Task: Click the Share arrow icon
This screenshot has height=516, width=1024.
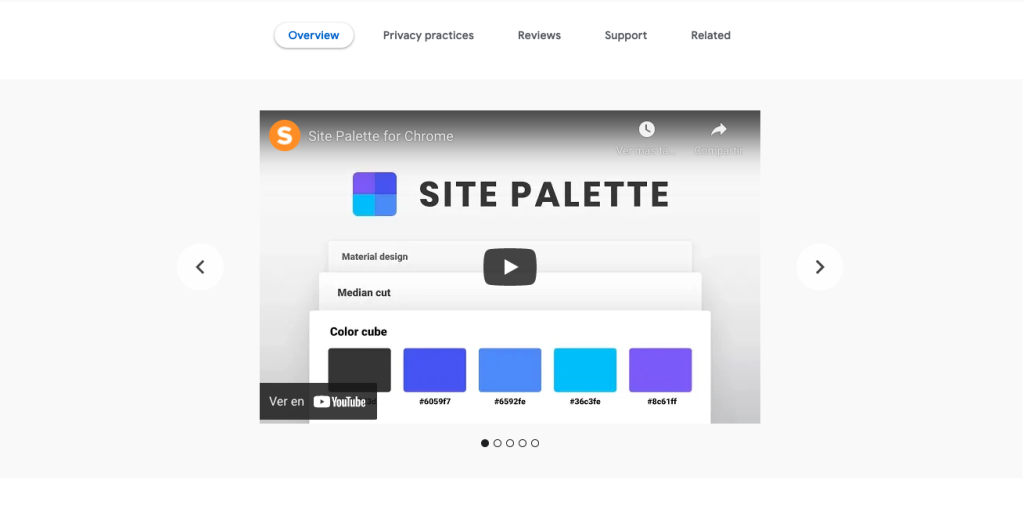Action: [718, 129]
